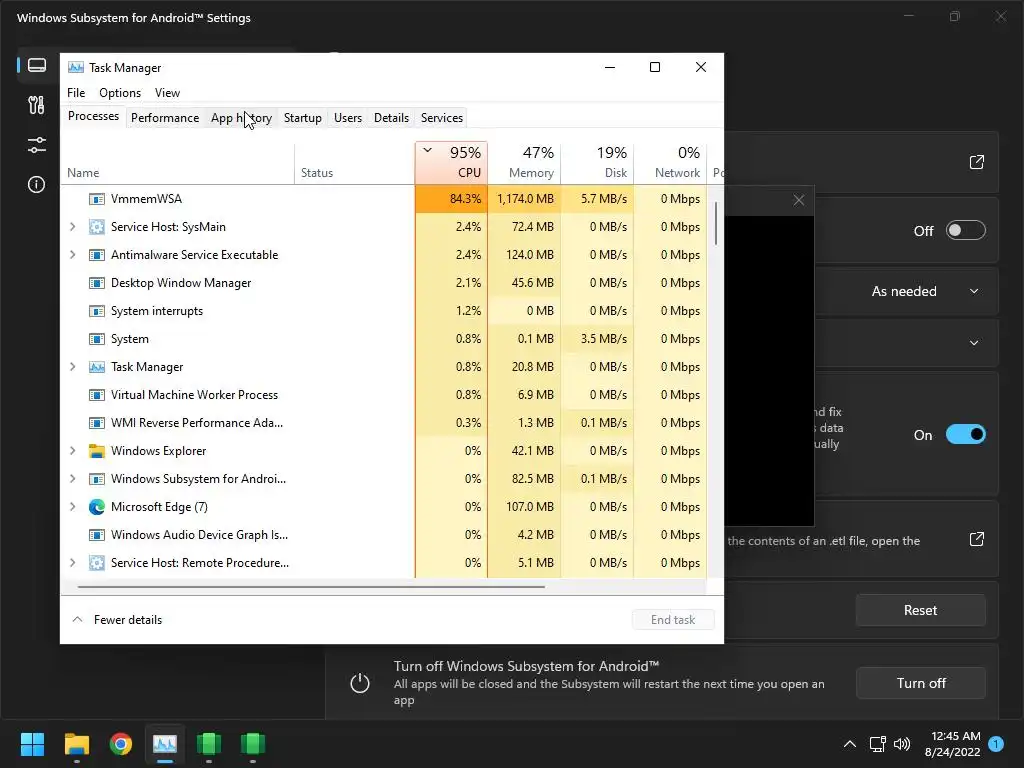The image size is (1024, 768).
Task: Click the VmmemWSA process icon
Action: click(x=97, y=199)
